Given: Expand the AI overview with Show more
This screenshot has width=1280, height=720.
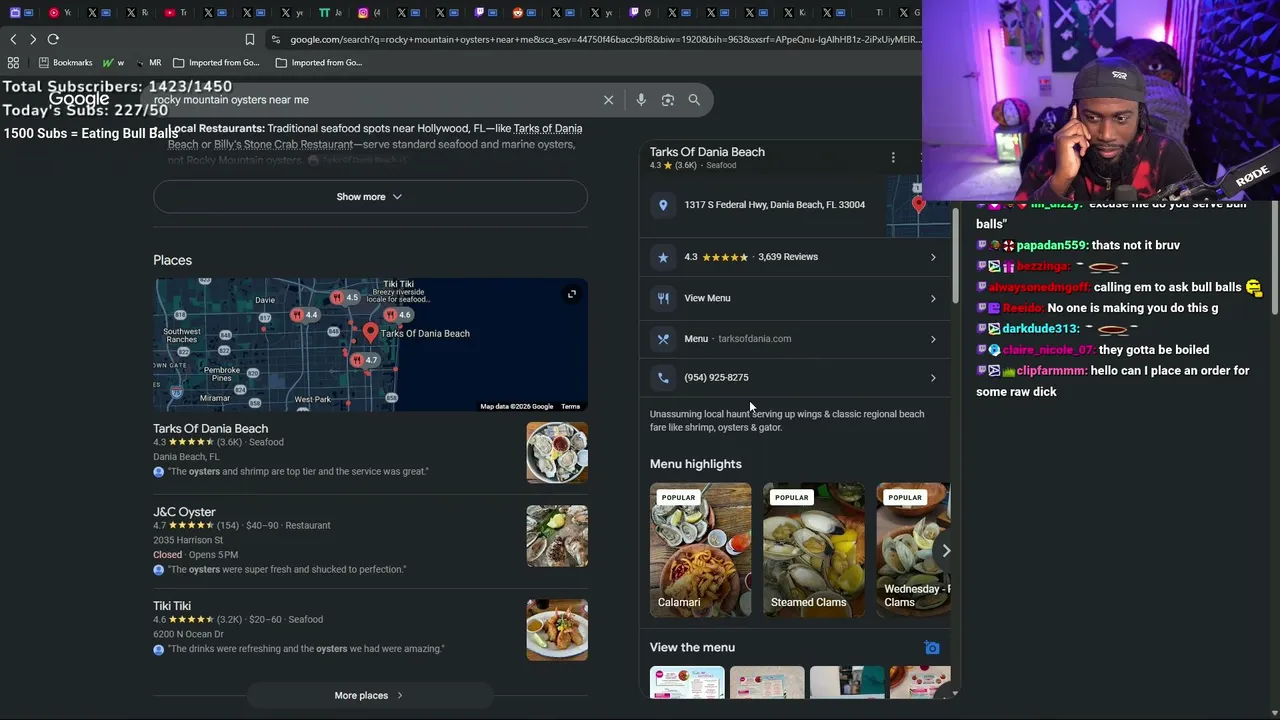Looking at the screenshot, I should 370,197.
